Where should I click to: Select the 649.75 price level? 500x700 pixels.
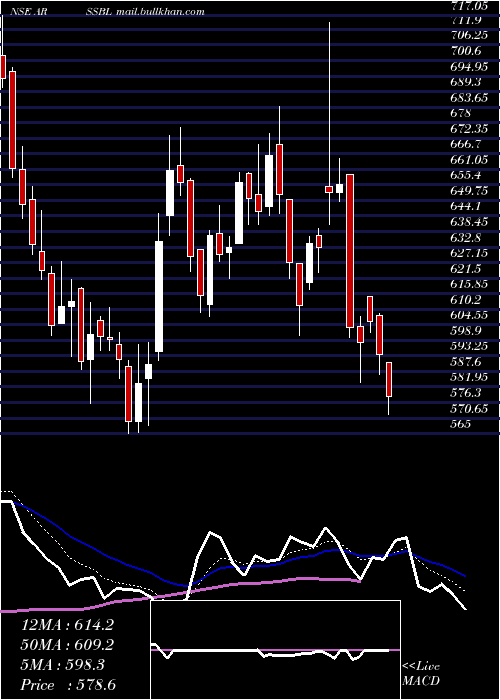click(471, 191)
